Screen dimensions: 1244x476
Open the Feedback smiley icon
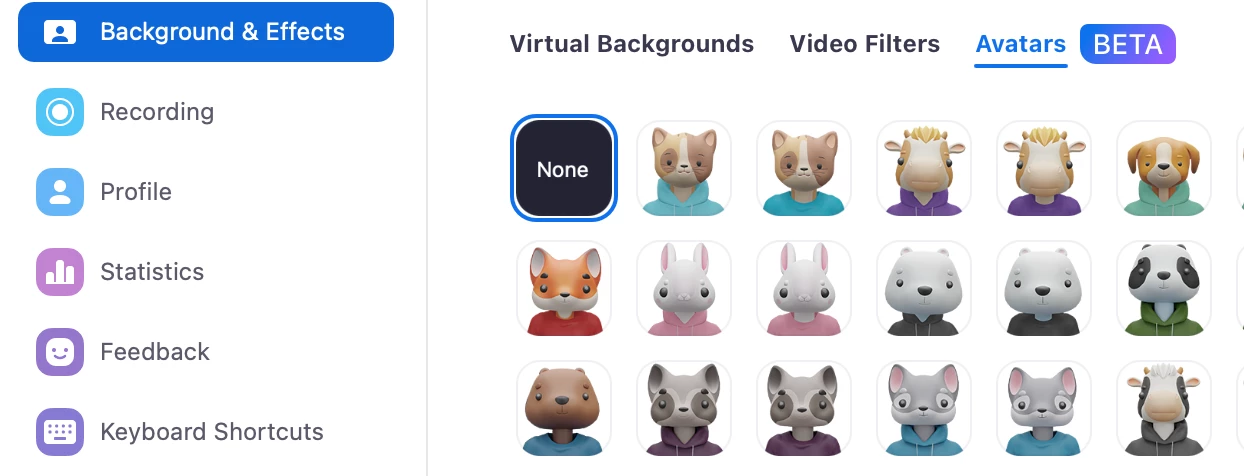pyautogui.click(x=60, y=352)
